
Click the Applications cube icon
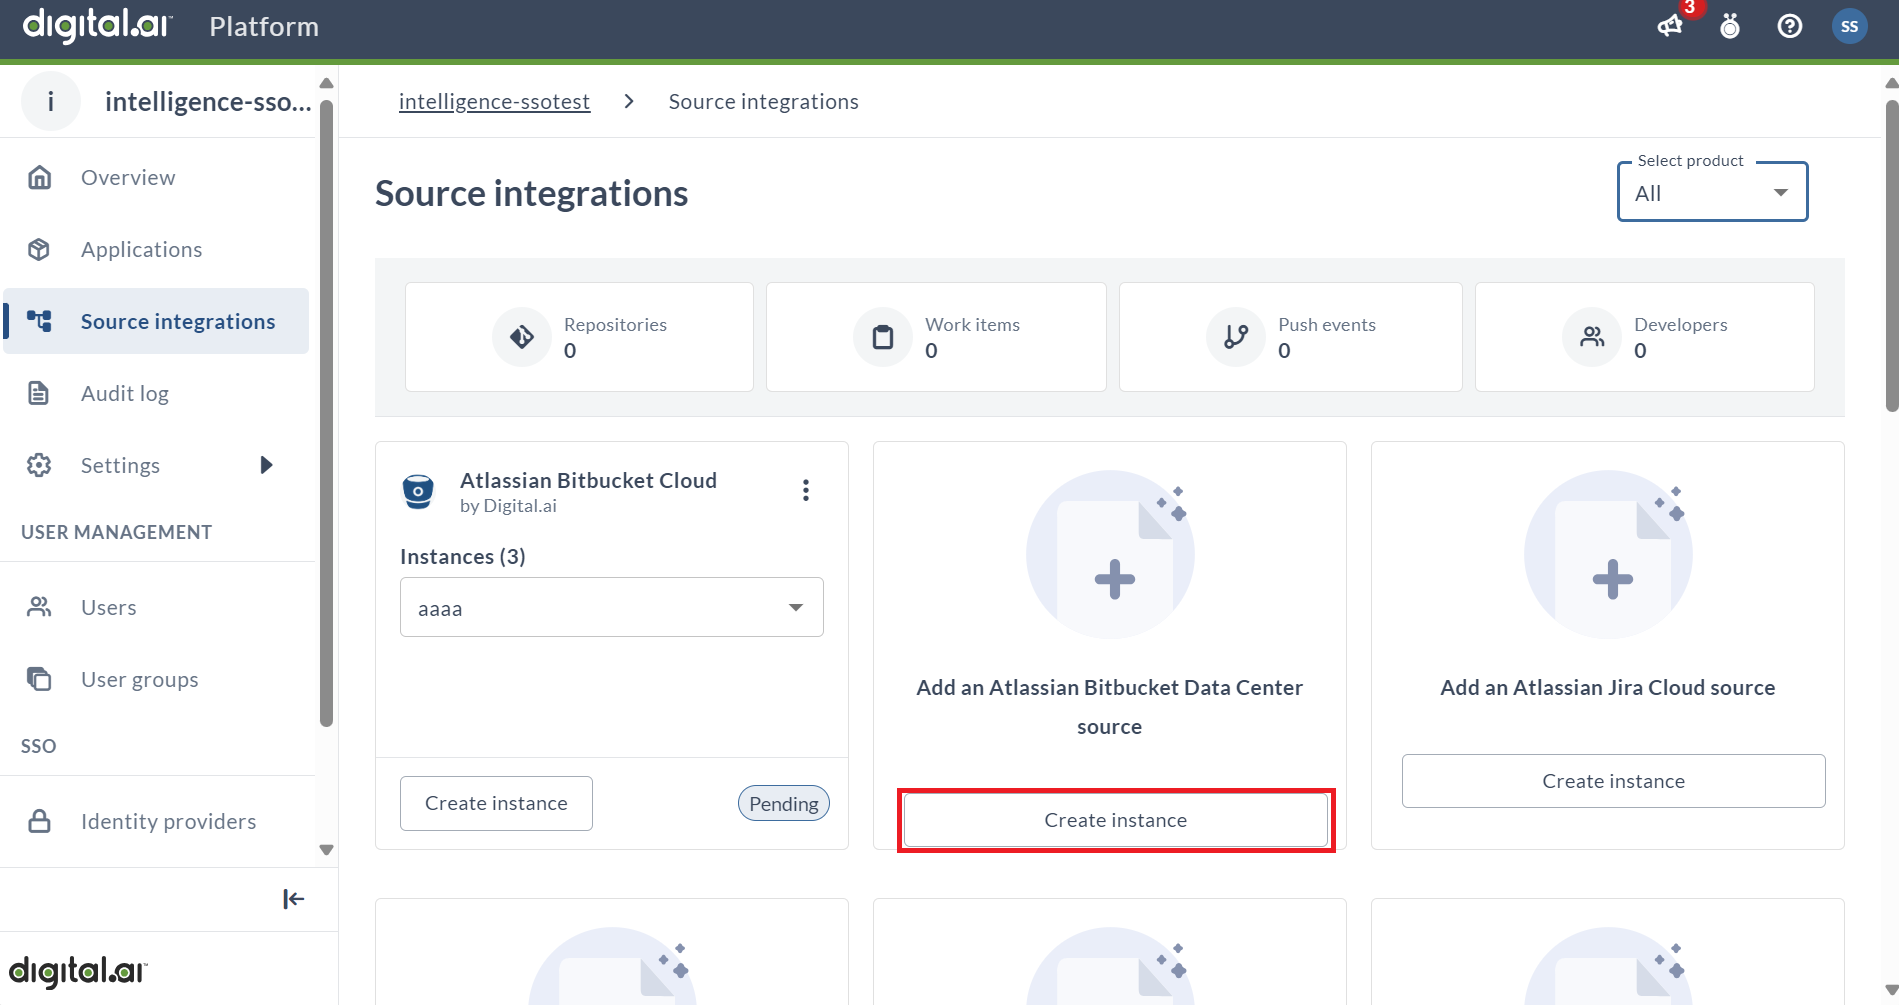coord(39,249)
